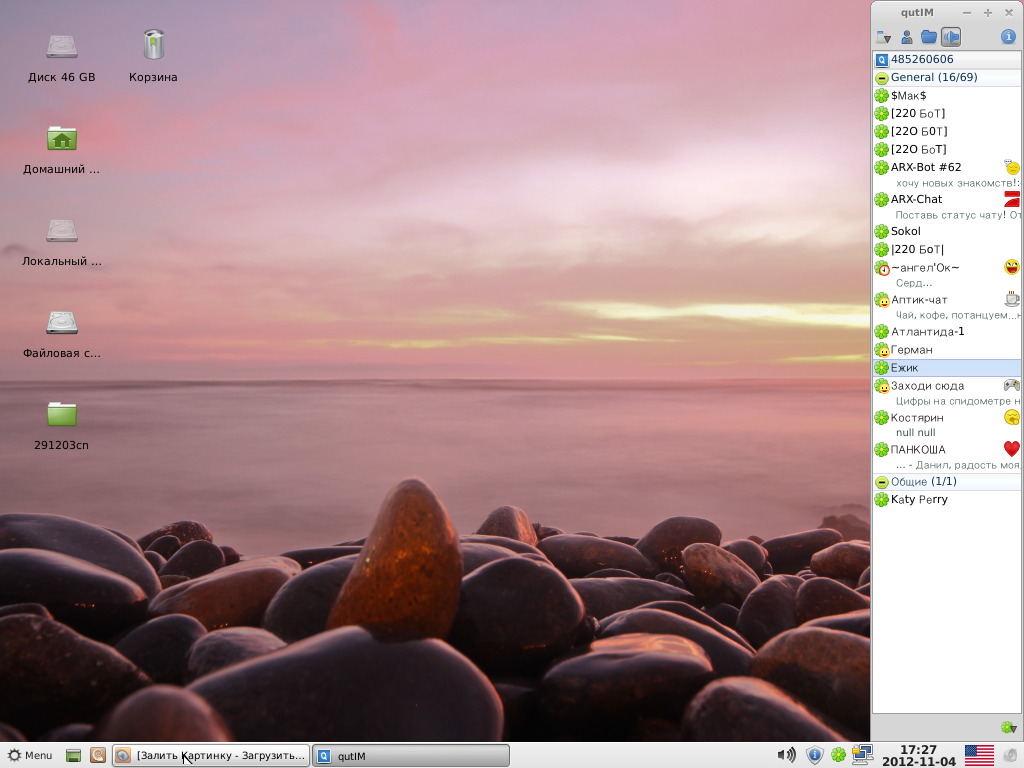Click the faded speaker icon at taskbar end
Image resolution: width=1024 pixels, height=768 pixels.
(1011, 756)
